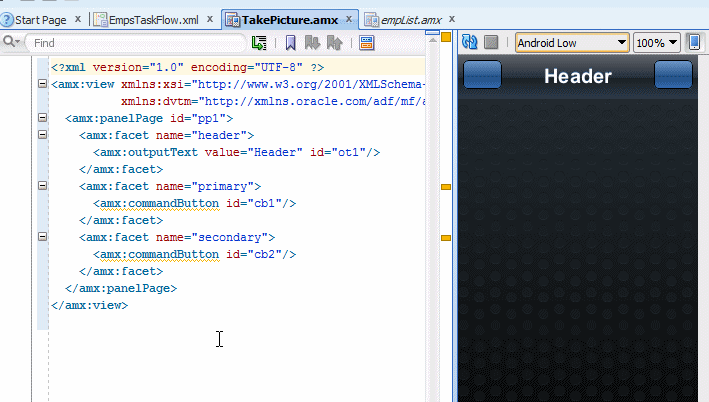The width and height of the screenshot is (709, 402).
Task: Jump to the previous bookmark icon
Action: point(335,43)
